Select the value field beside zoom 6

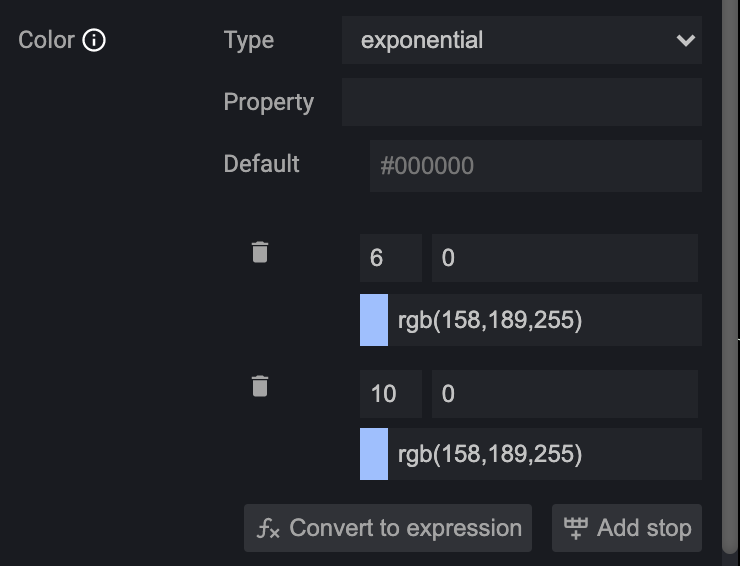564,258
